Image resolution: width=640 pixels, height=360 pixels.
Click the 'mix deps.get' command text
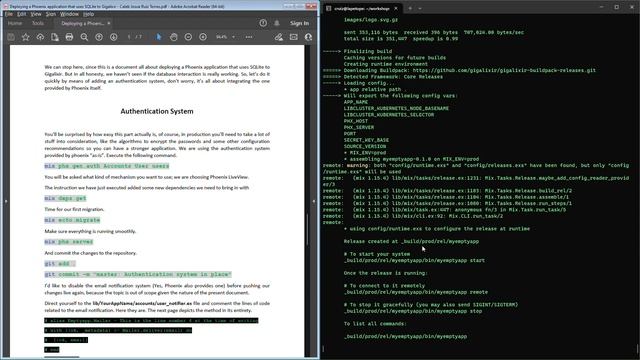[x=65, y=198]
